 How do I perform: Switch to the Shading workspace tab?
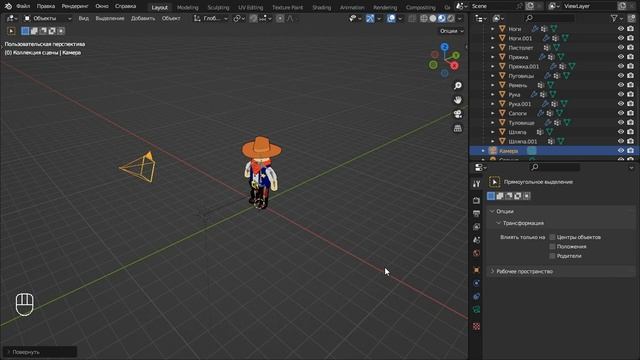click(x=322, y=7)
